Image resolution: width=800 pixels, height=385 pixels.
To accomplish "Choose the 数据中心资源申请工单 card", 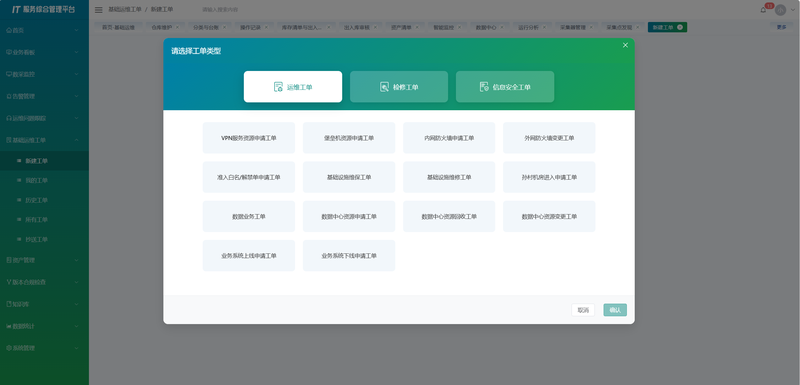I will (x=349, y=216).
